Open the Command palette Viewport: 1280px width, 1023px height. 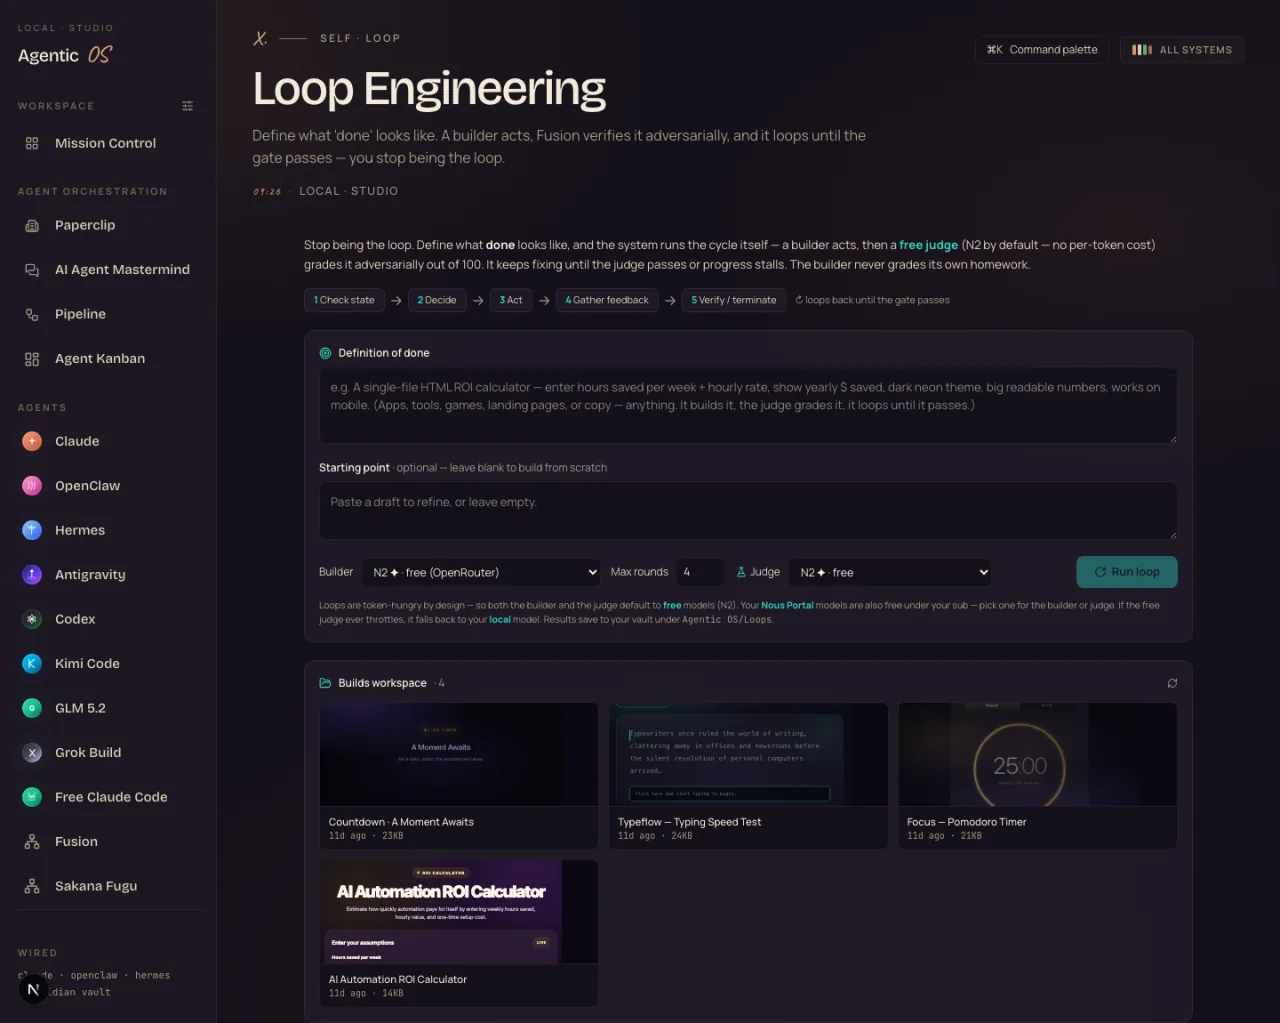pyautogui.click(x=1042, y=50)
